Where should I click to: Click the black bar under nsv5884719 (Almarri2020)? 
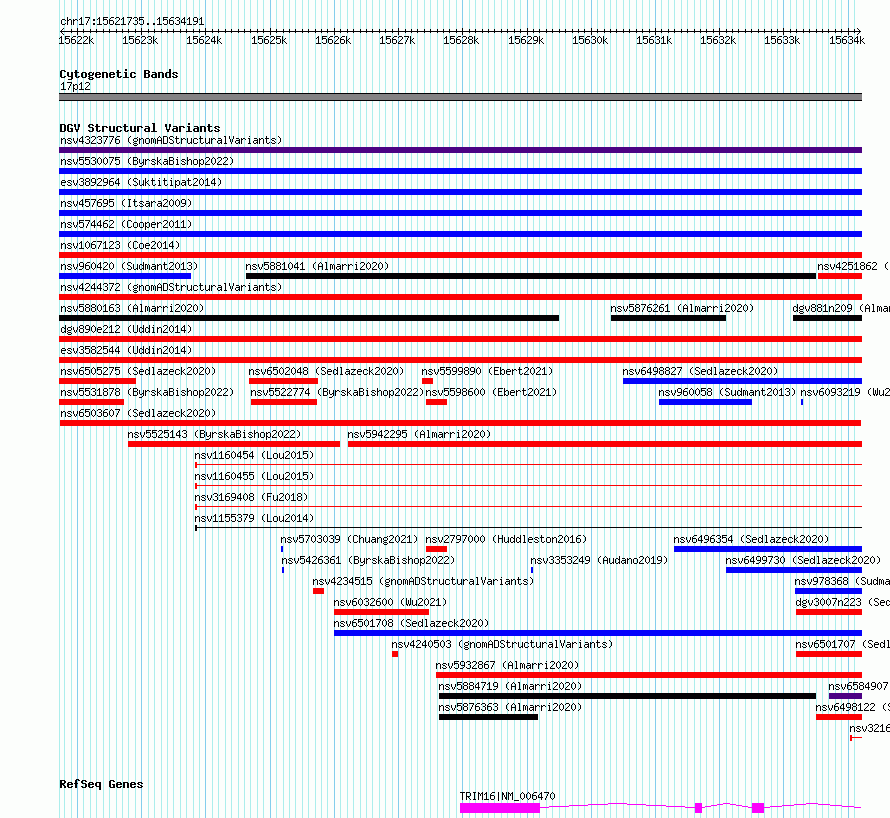627,697
